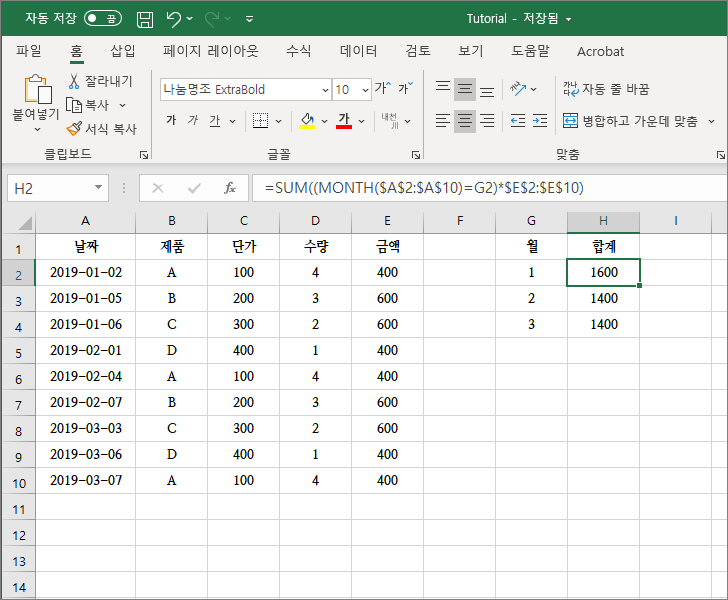Switch to the 수식 tab
Viewport: 728px width, 600px height.
[299, 51]
